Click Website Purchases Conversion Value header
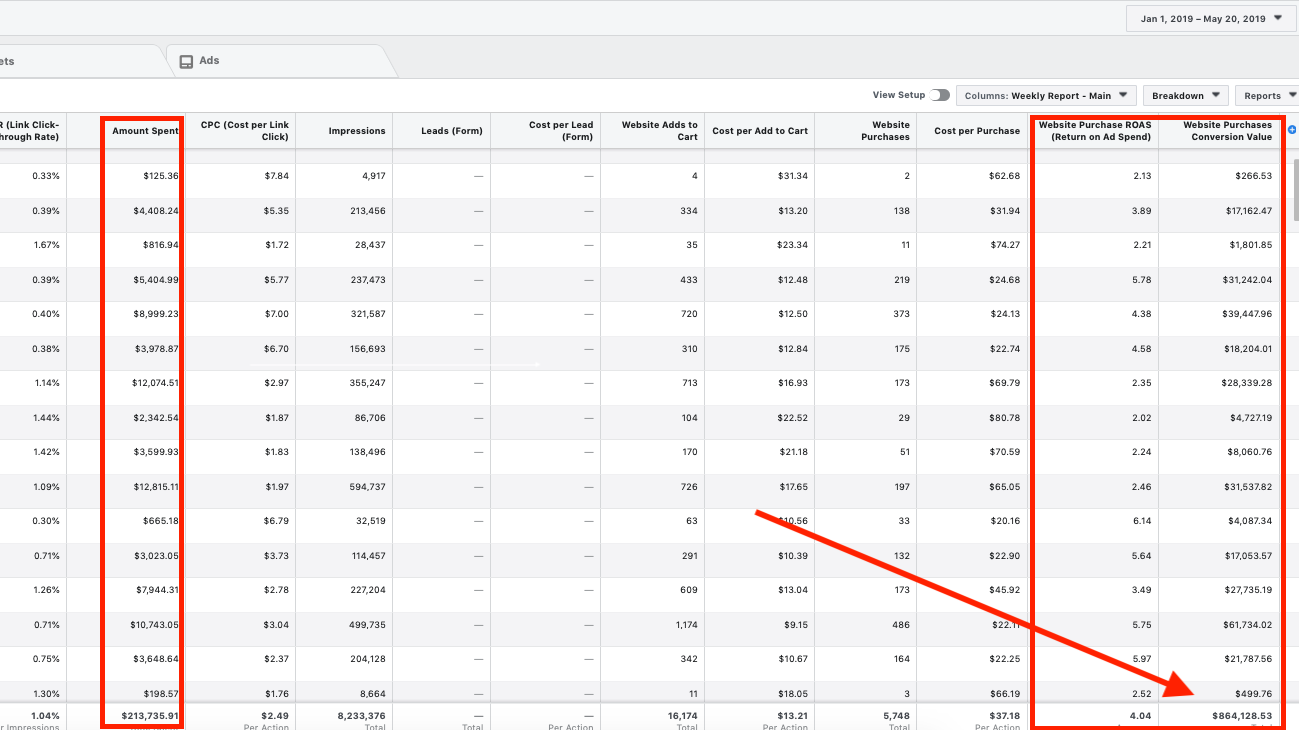Image resolution: width=1299 pixels, height=730 pixels. [x=1226, y=131]
